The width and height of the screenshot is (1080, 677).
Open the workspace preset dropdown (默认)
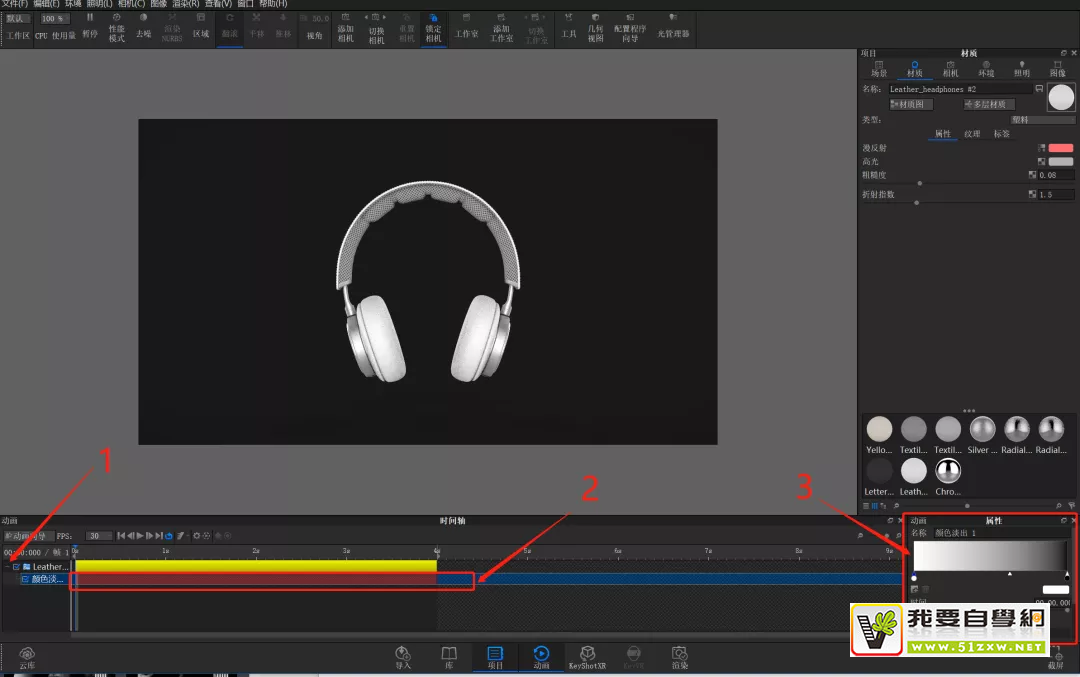[18, 18]
